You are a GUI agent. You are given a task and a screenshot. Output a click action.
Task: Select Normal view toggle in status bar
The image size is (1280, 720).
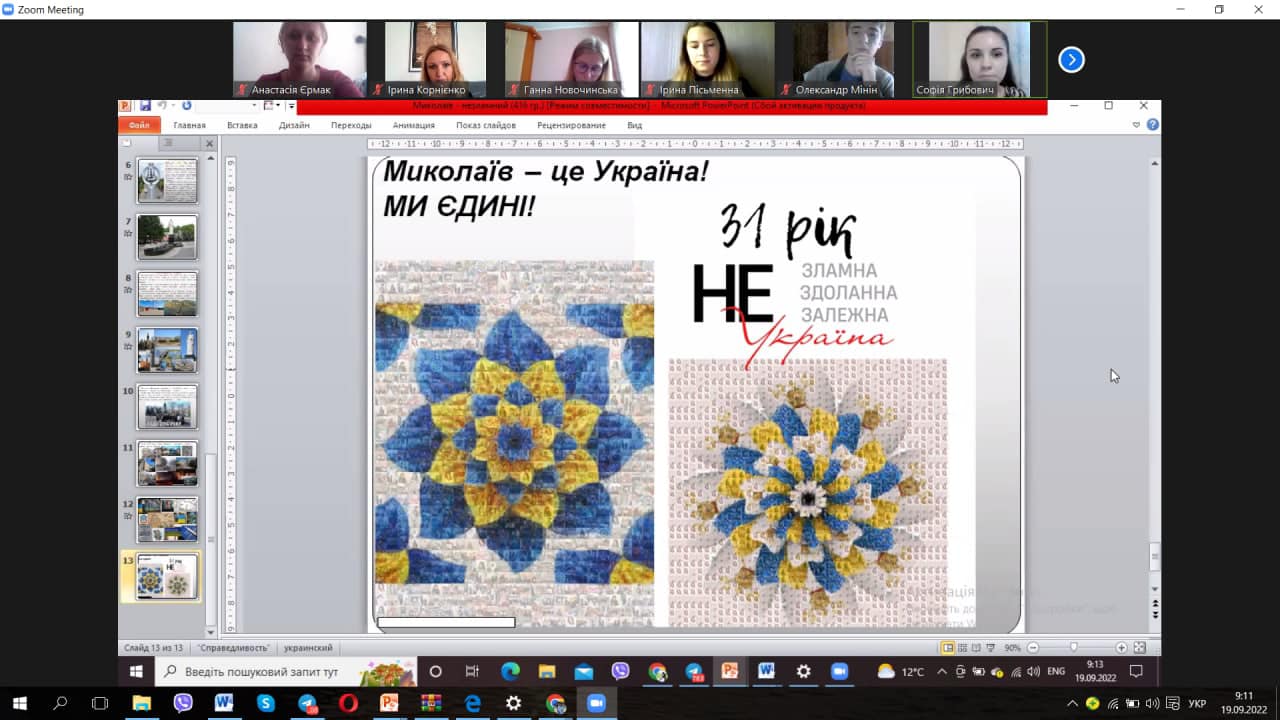pos(948,648)
